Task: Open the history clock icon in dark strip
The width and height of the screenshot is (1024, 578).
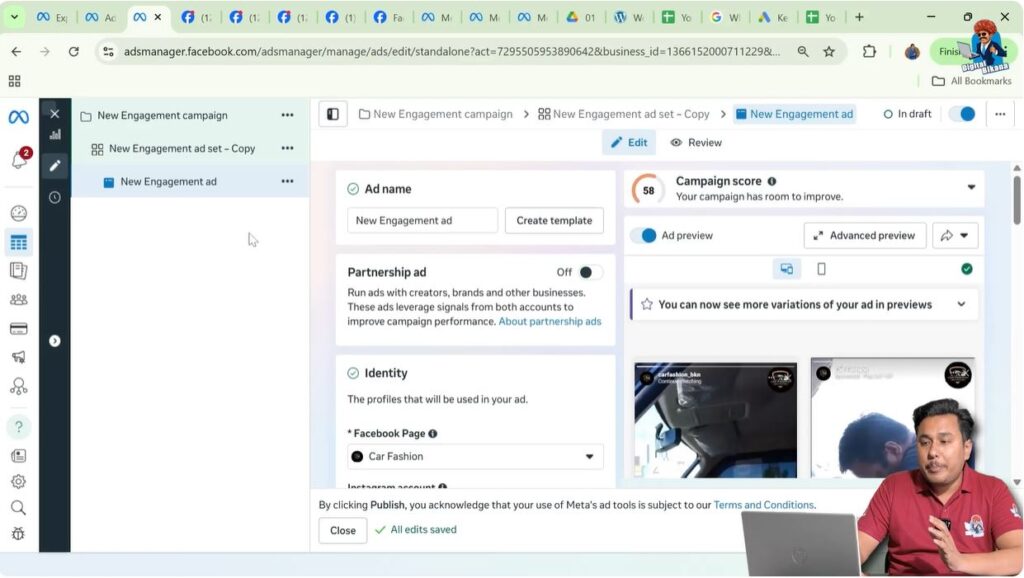Action: [x=55, y=197]
